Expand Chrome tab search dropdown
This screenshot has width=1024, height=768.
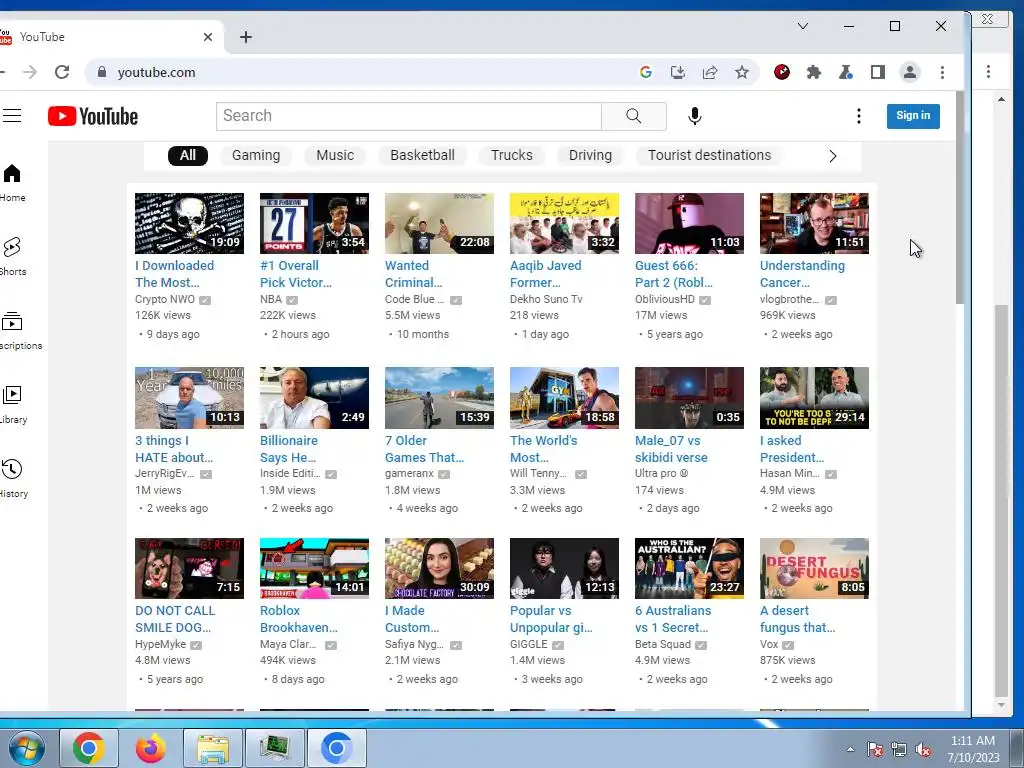pyautogui.click(x=803, y=26)
